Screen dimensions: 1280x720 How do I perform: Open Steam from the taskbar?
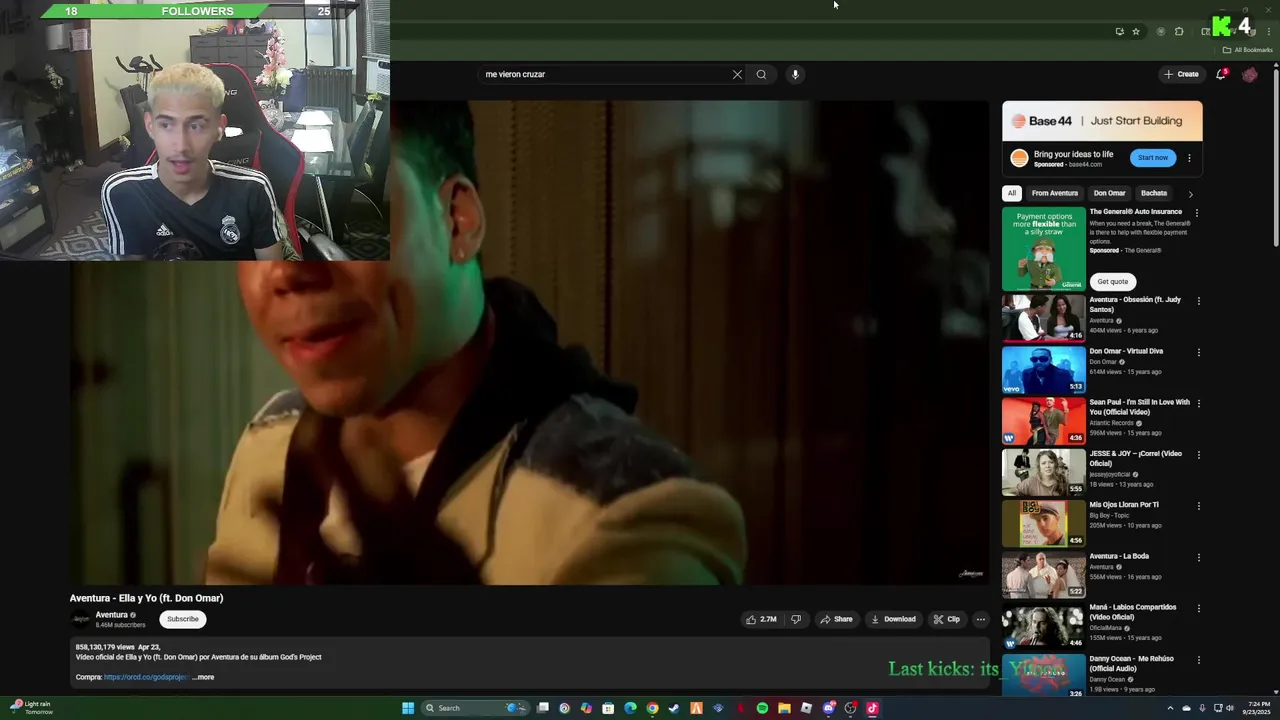[673, 708]
